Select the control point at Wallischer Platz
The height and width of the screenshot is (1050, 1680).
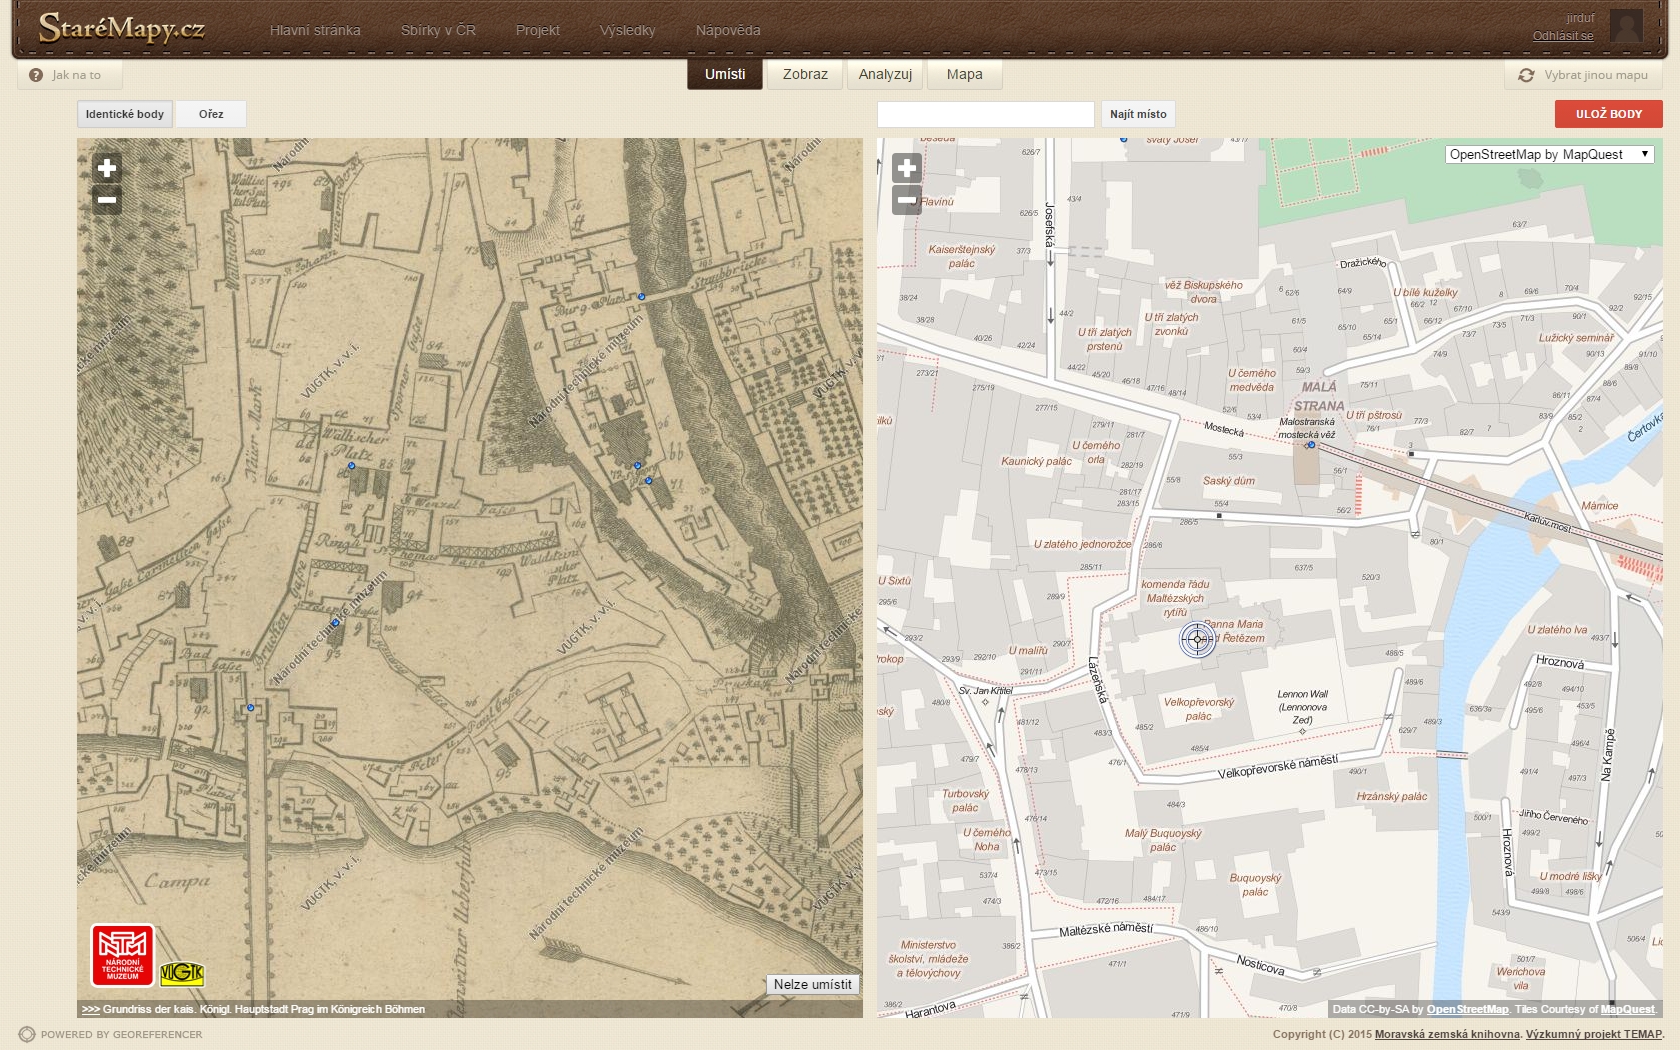click(351, 466)
